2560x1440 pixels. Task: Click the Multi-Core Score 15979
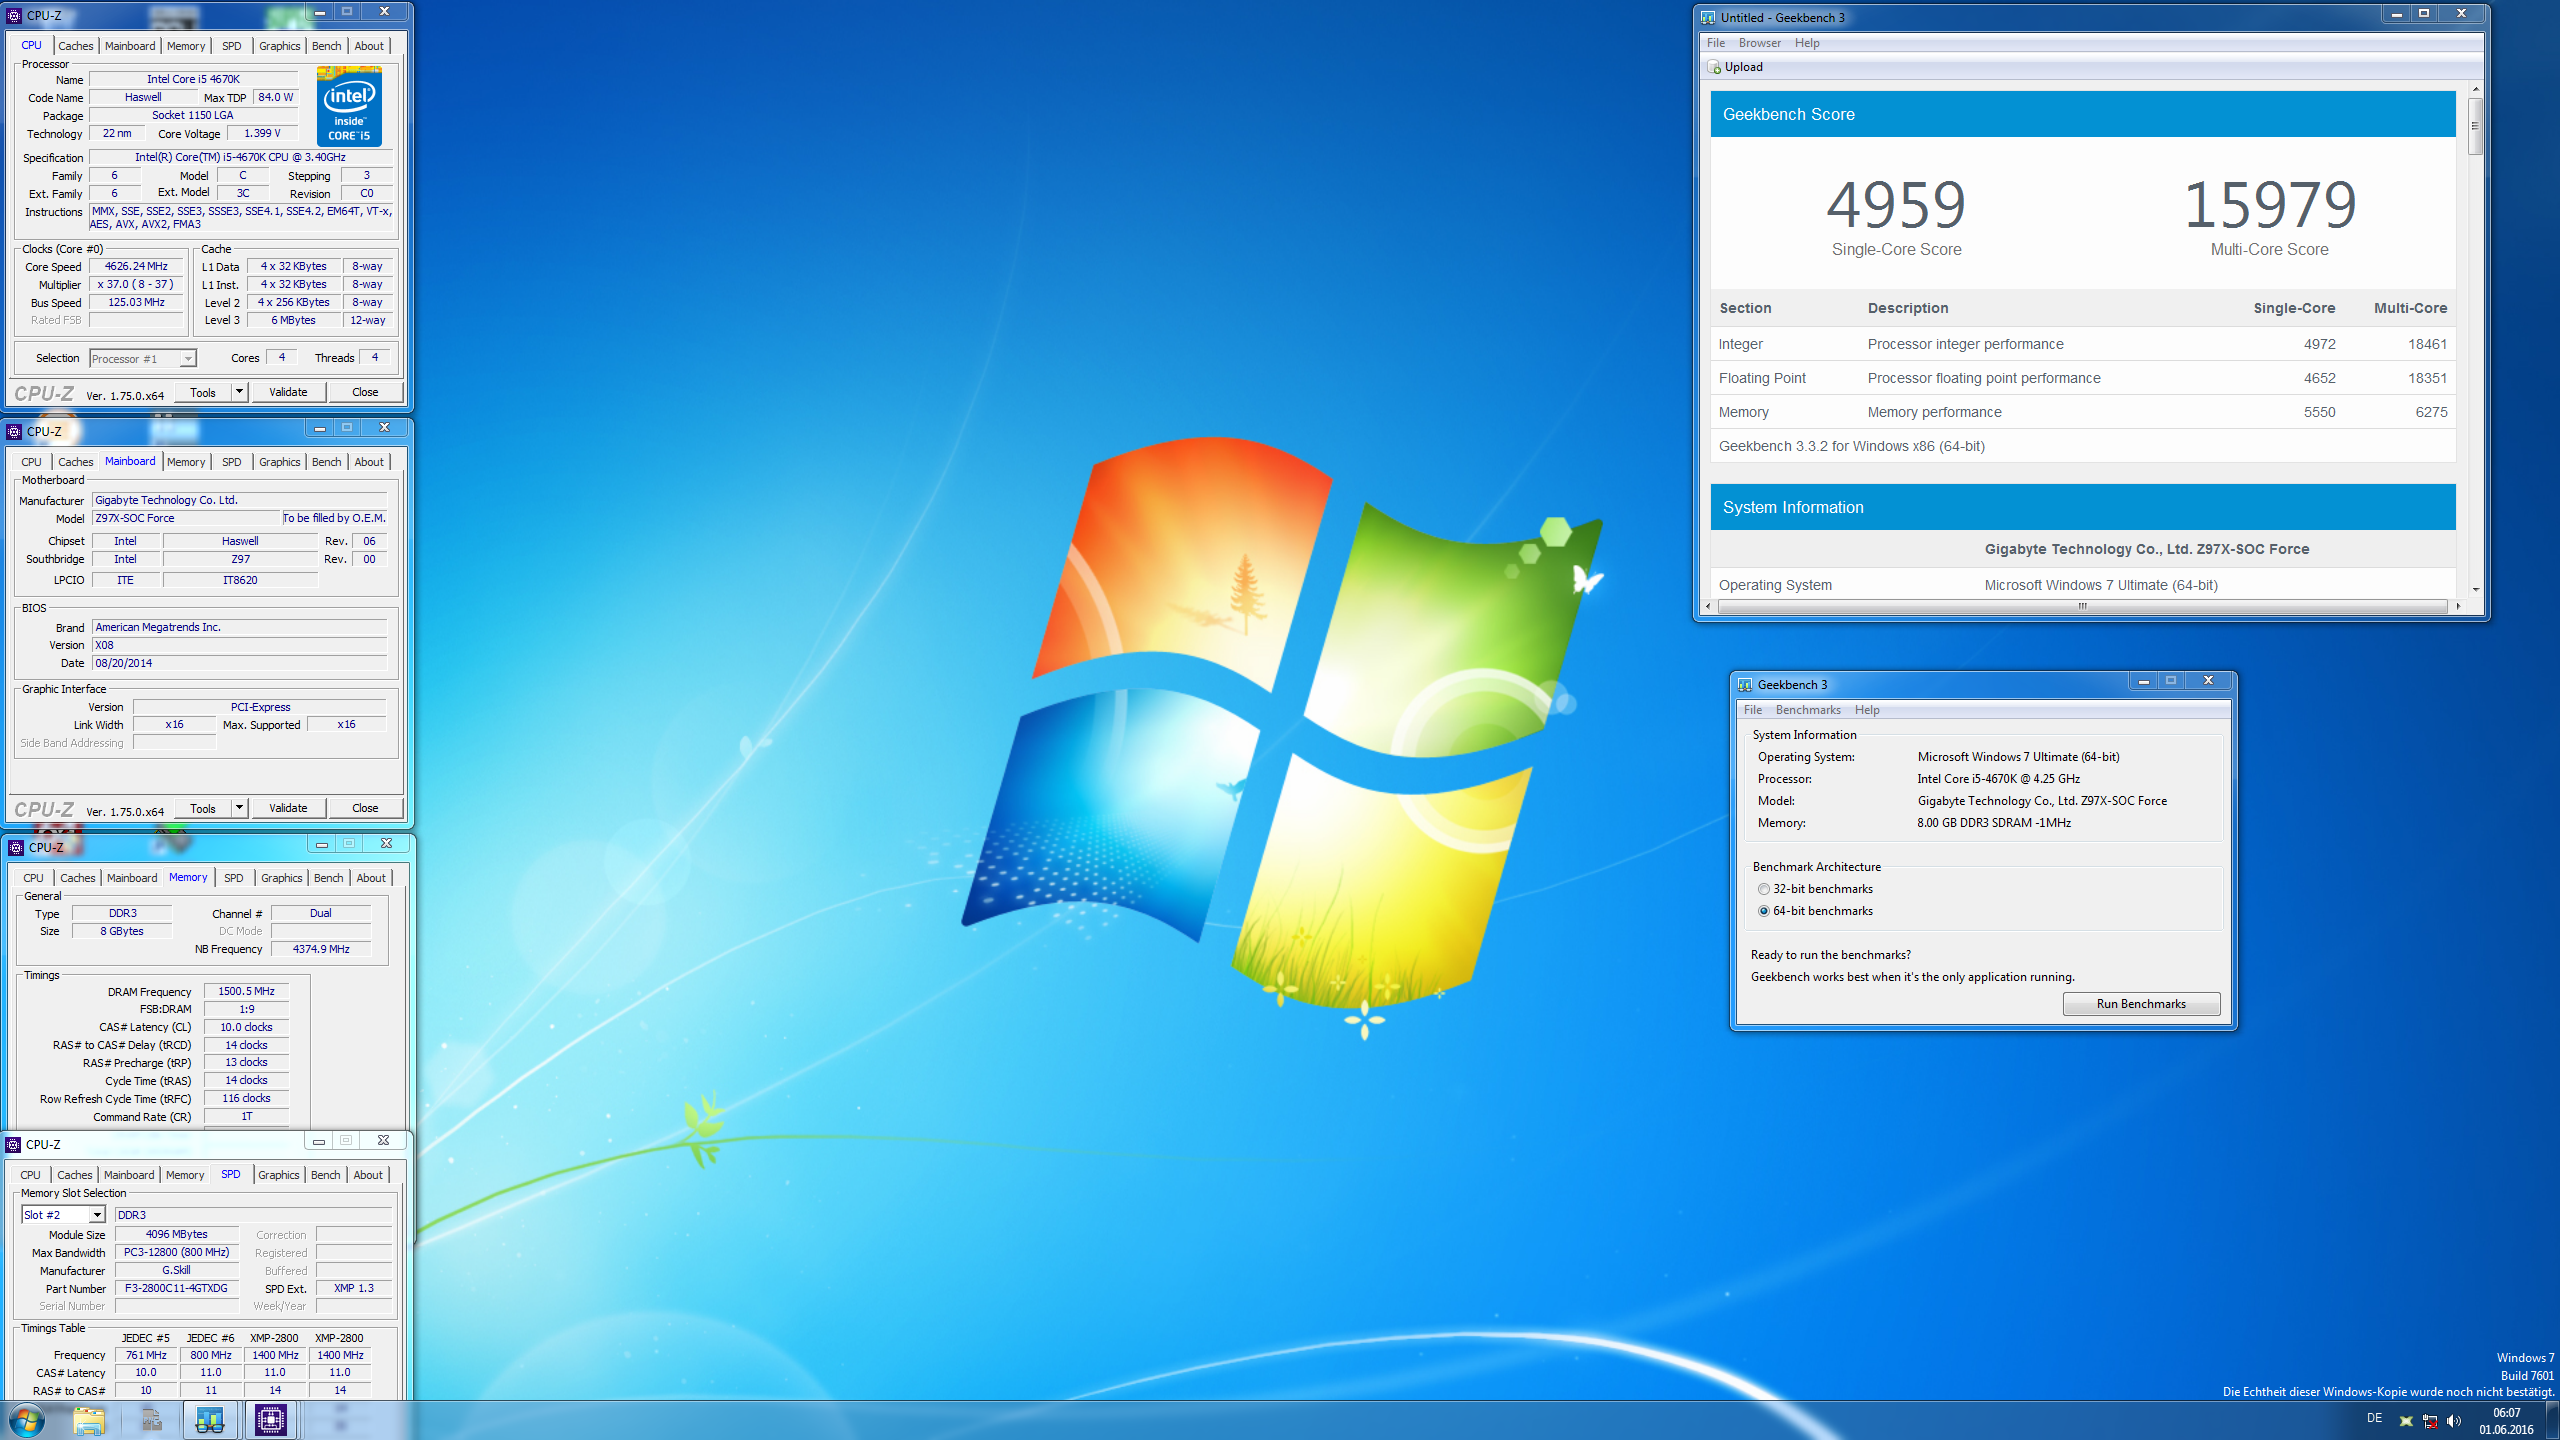2269,205
